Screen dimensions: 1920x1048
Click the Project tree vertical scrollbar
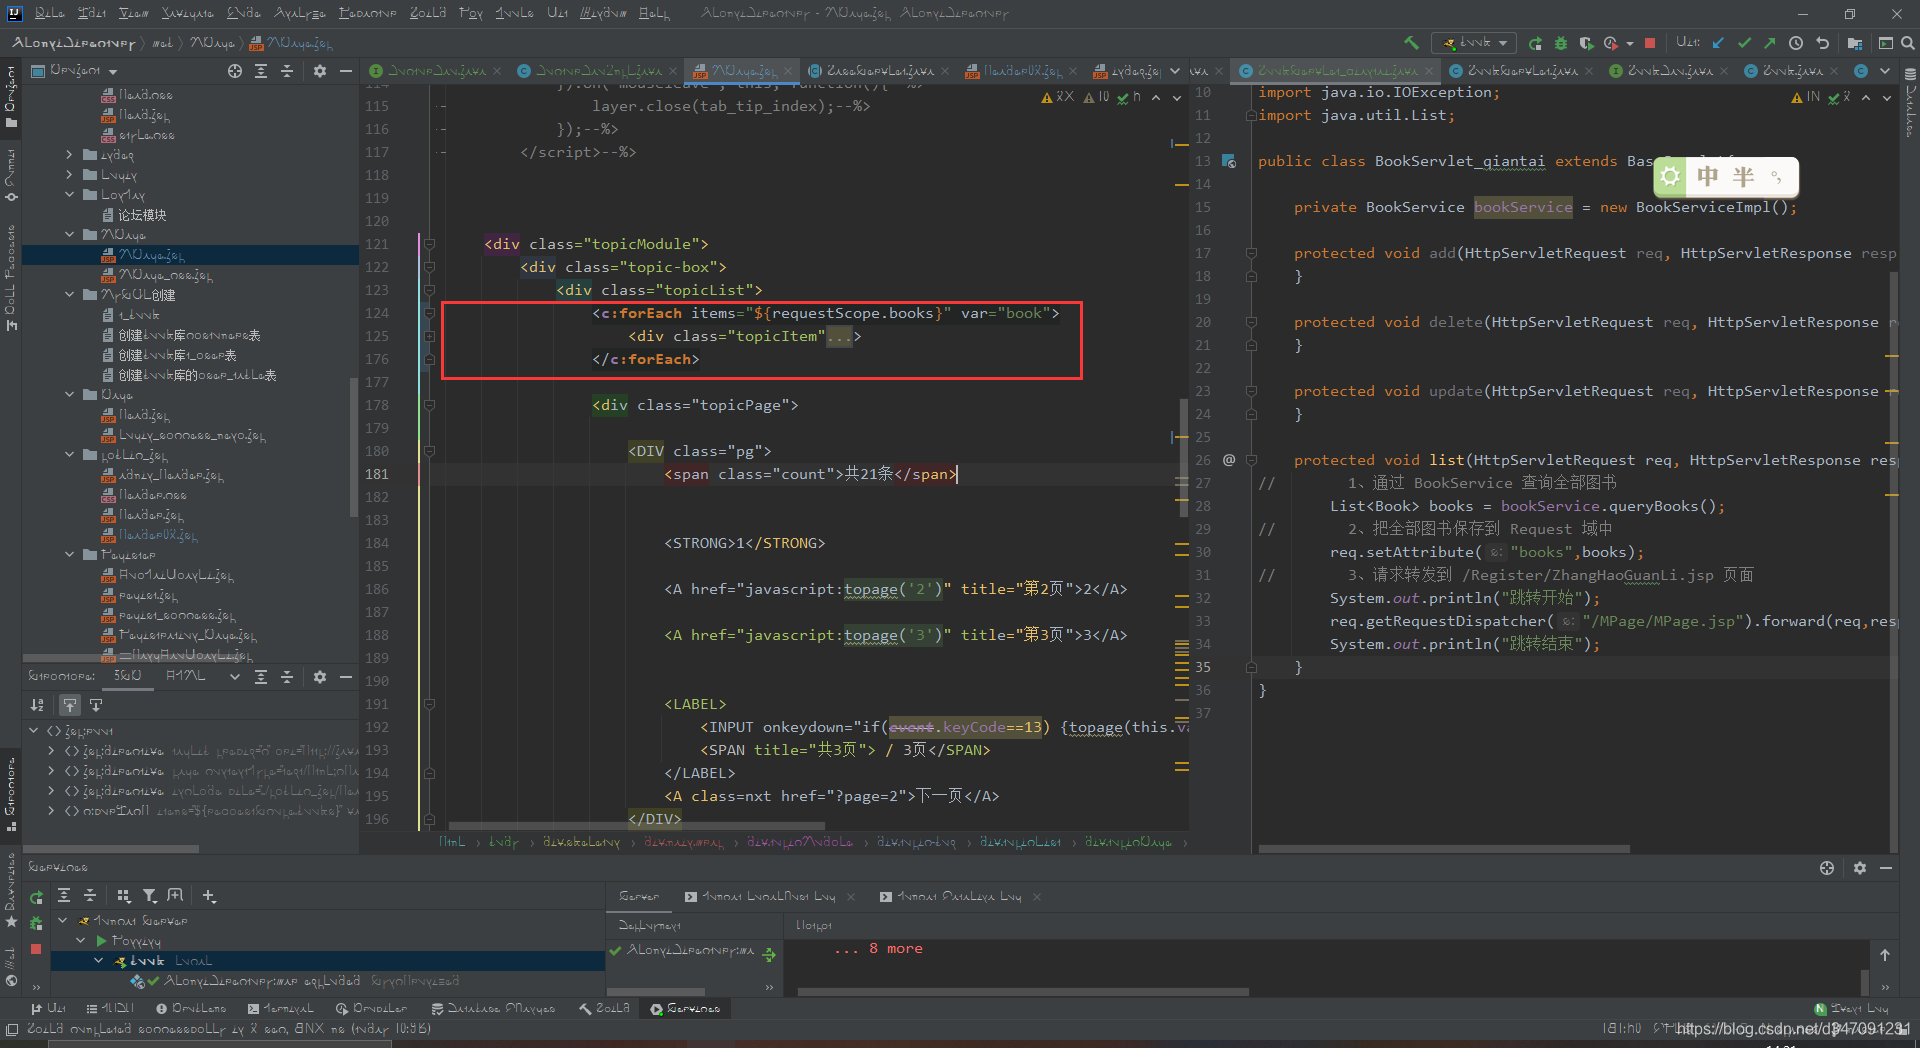click(353, 448)
